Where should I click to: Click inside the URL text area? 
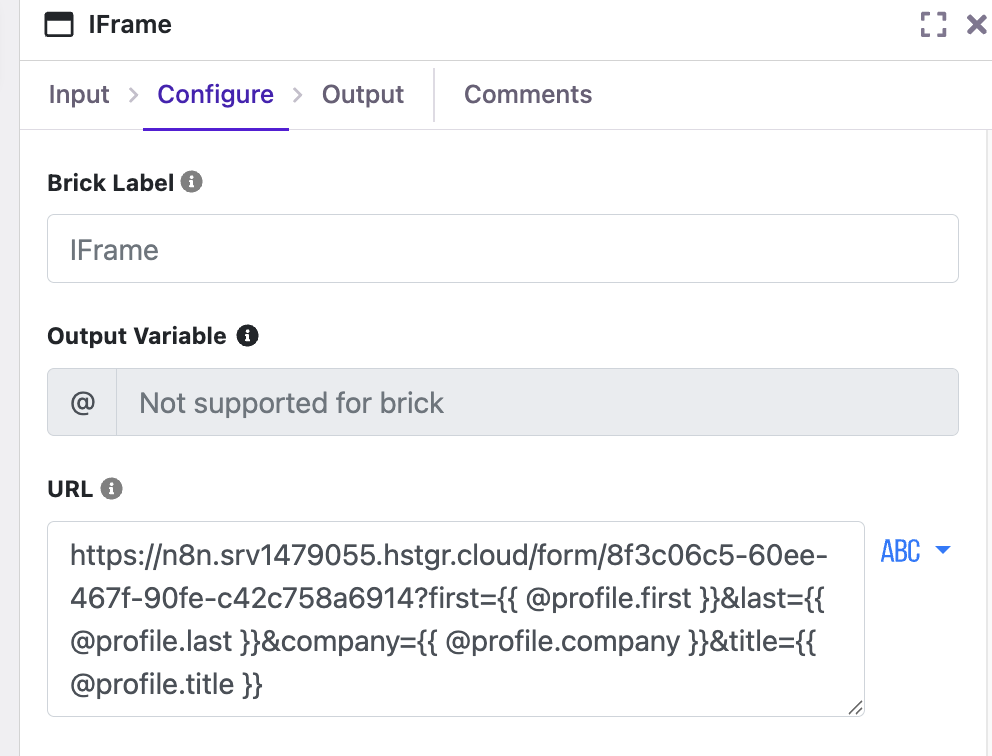455,618
